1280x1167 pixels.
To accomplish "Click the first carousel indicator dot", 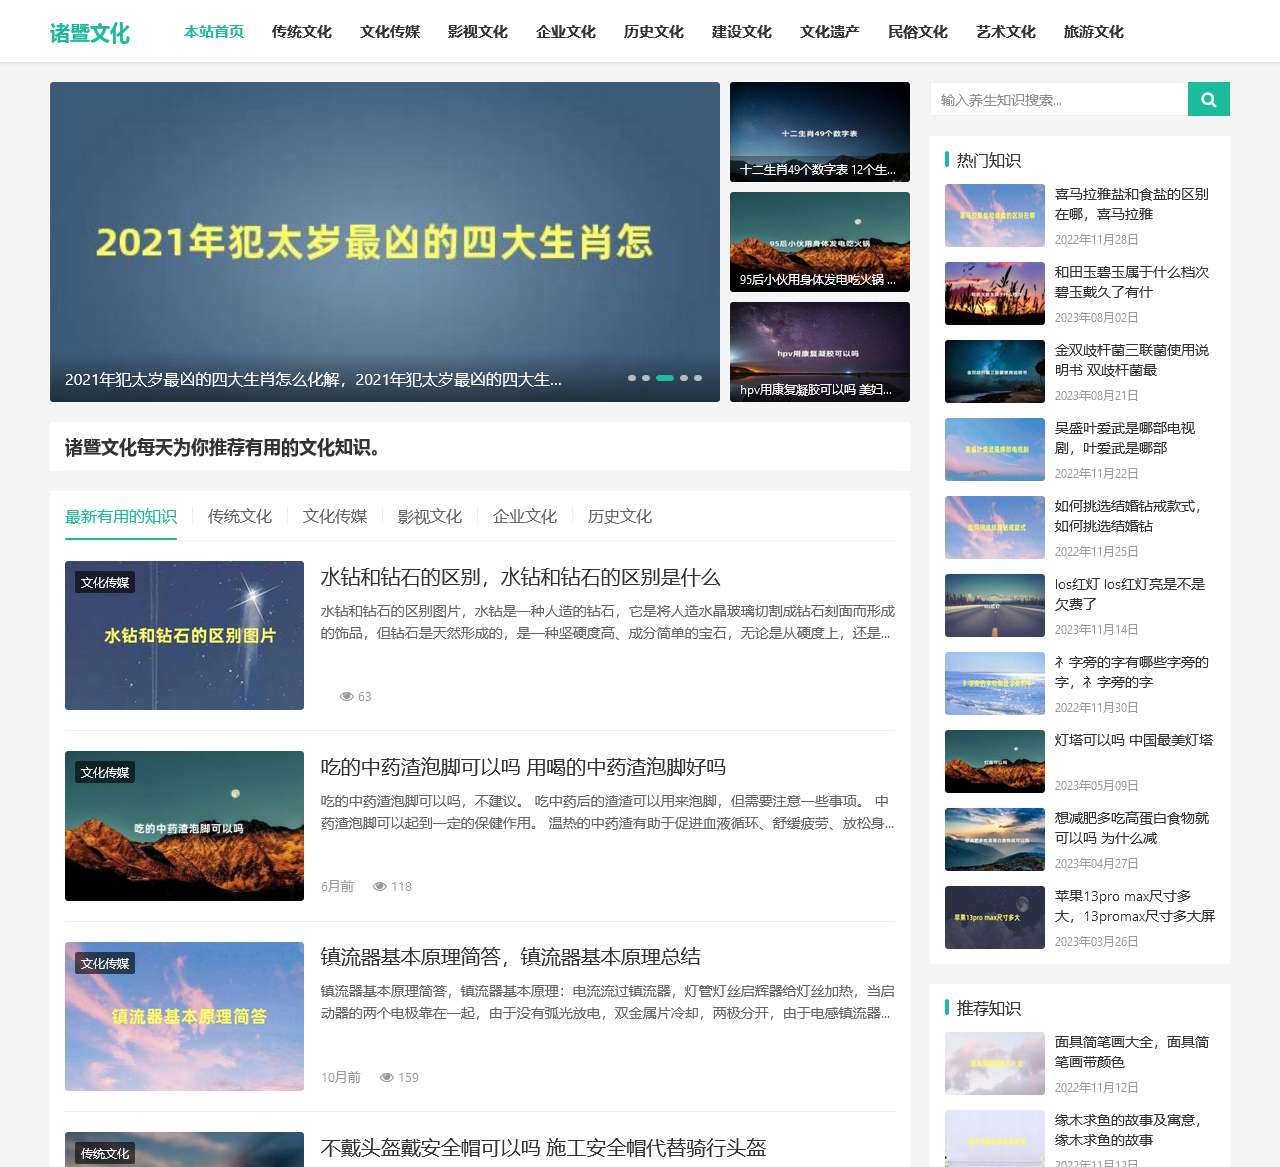I will (632, 378).
